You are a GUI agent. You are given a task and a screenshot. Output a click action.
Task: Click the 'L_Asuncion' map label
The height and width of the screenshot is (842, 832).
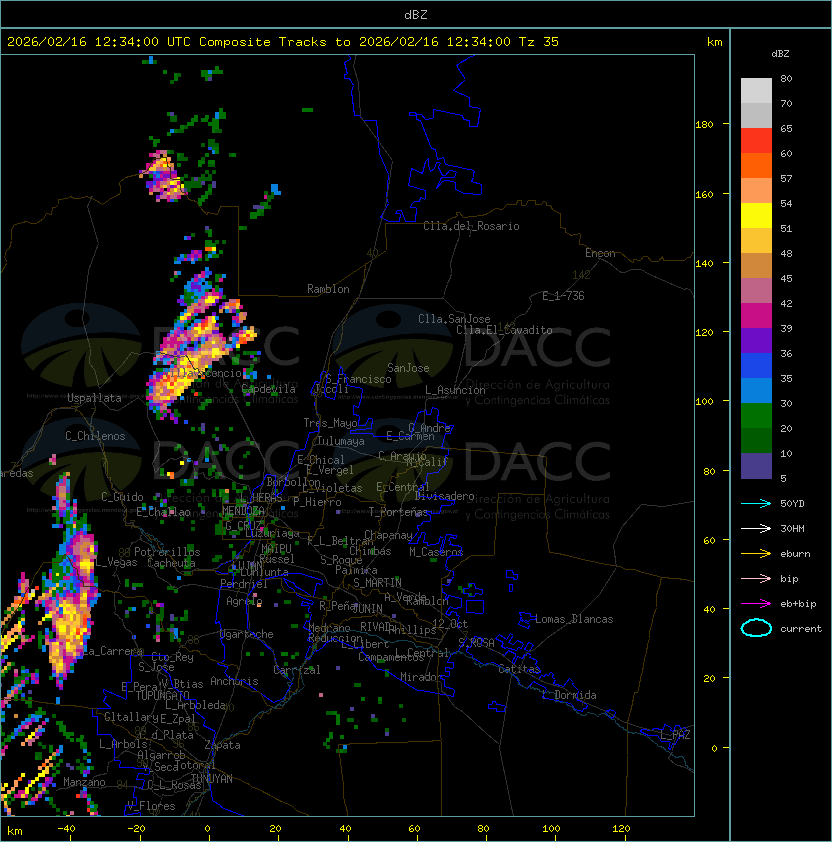pyautogui.click(x=455, y=390)
